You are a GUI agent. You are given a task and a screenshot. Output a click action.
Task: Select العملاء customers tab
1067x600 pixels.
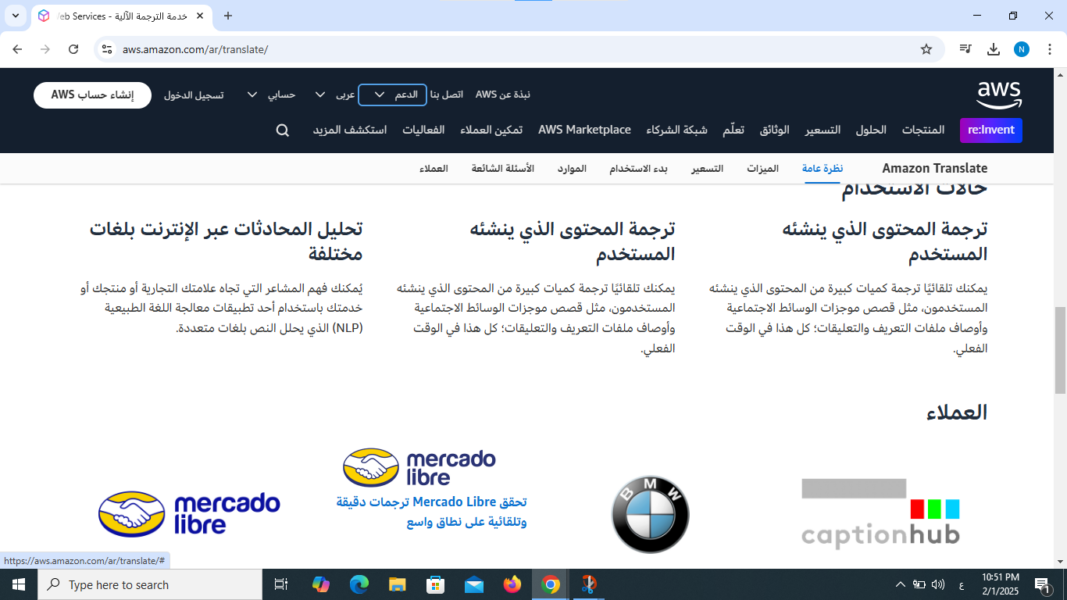433,169
